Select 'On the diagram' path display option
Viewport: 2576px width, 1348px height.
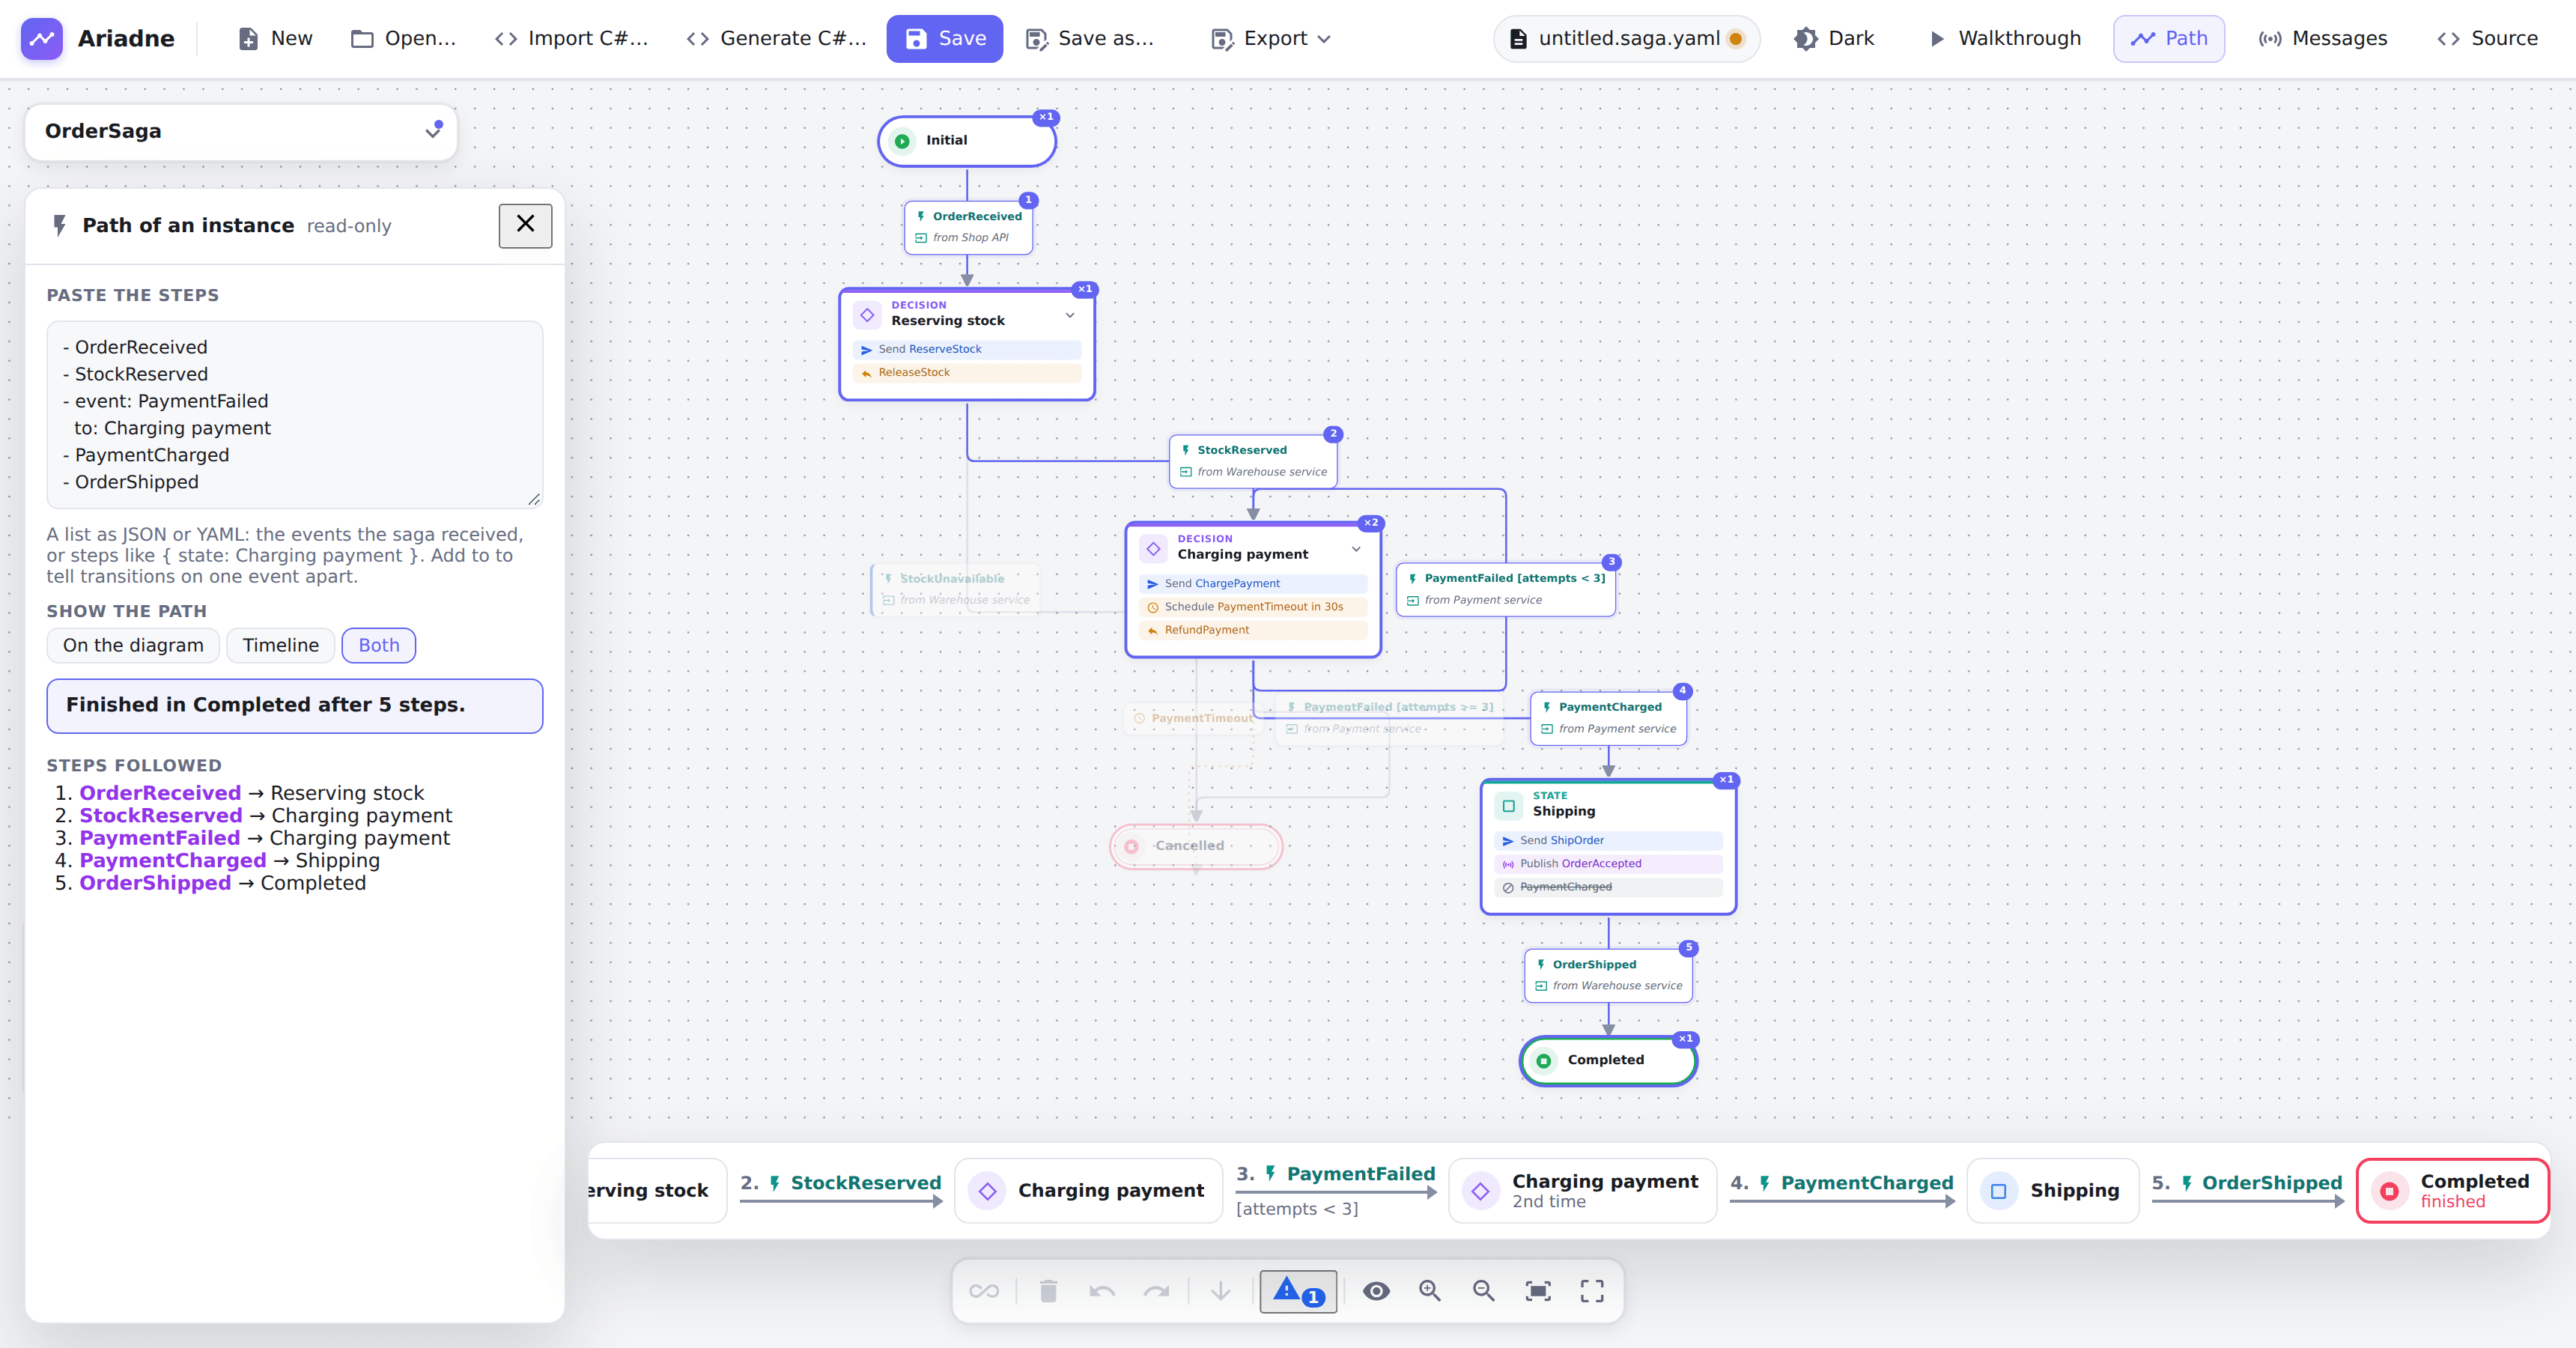click(x=133, y=645)
